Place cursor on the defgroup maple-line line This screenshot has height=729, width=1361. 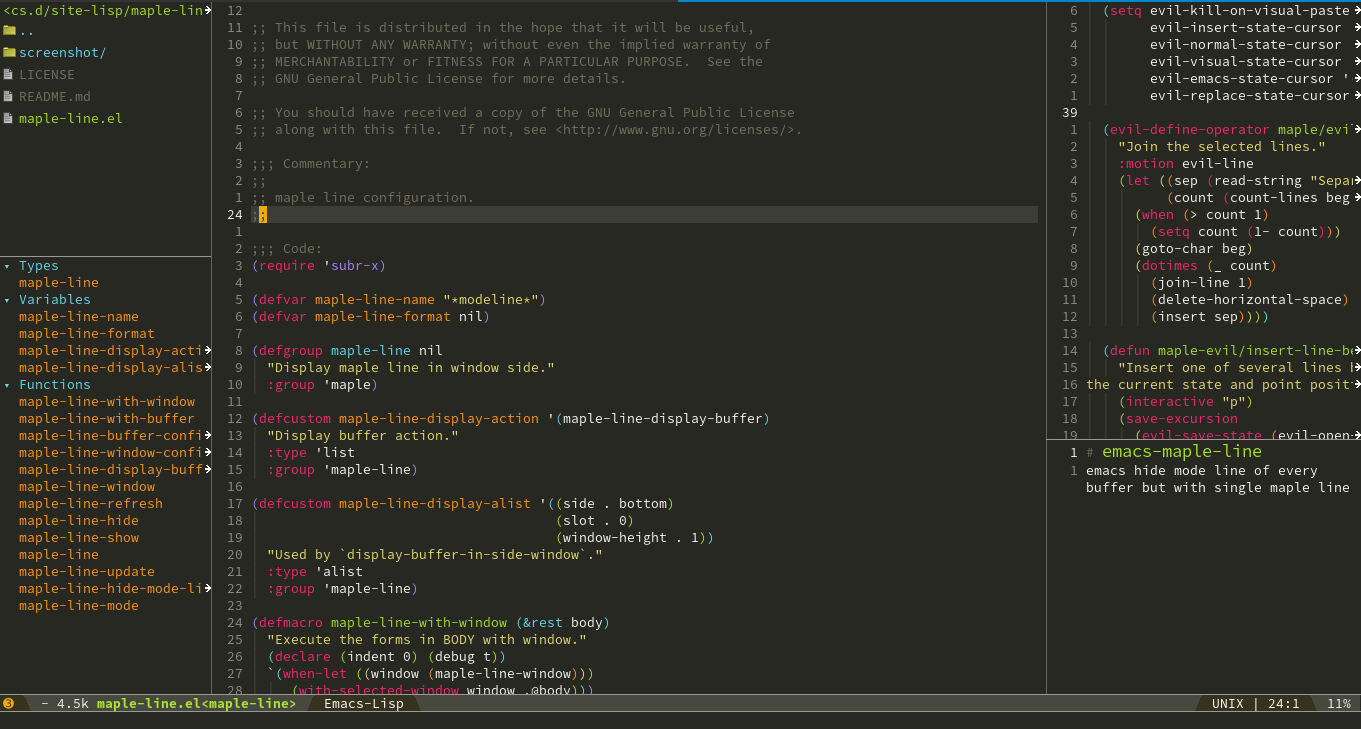coord(347,351)
